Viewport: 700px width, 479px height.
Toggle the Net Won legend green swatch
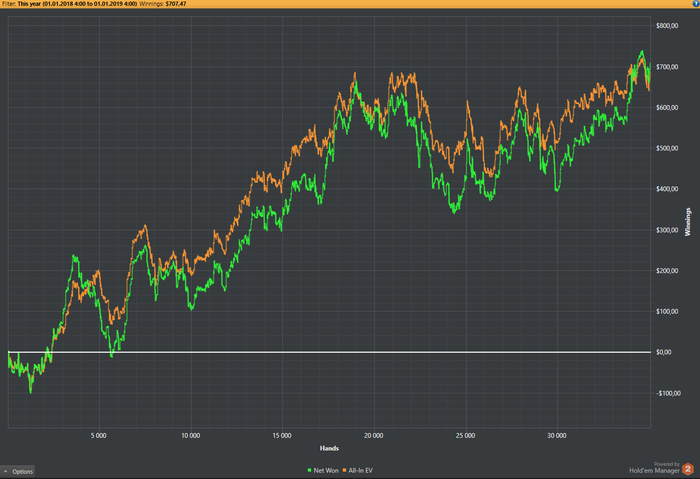pyautogui.click(x=309, y=471)
